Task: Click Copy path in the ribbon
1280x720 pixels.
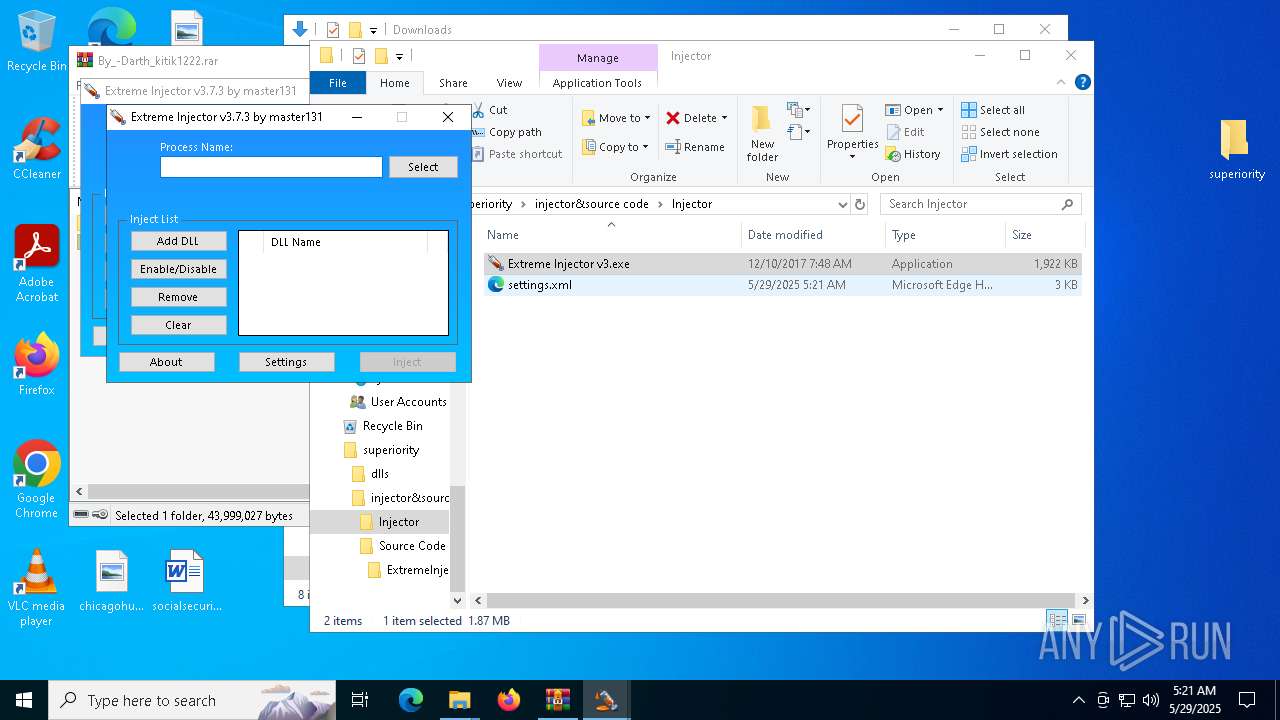Action: pos(515,132)
